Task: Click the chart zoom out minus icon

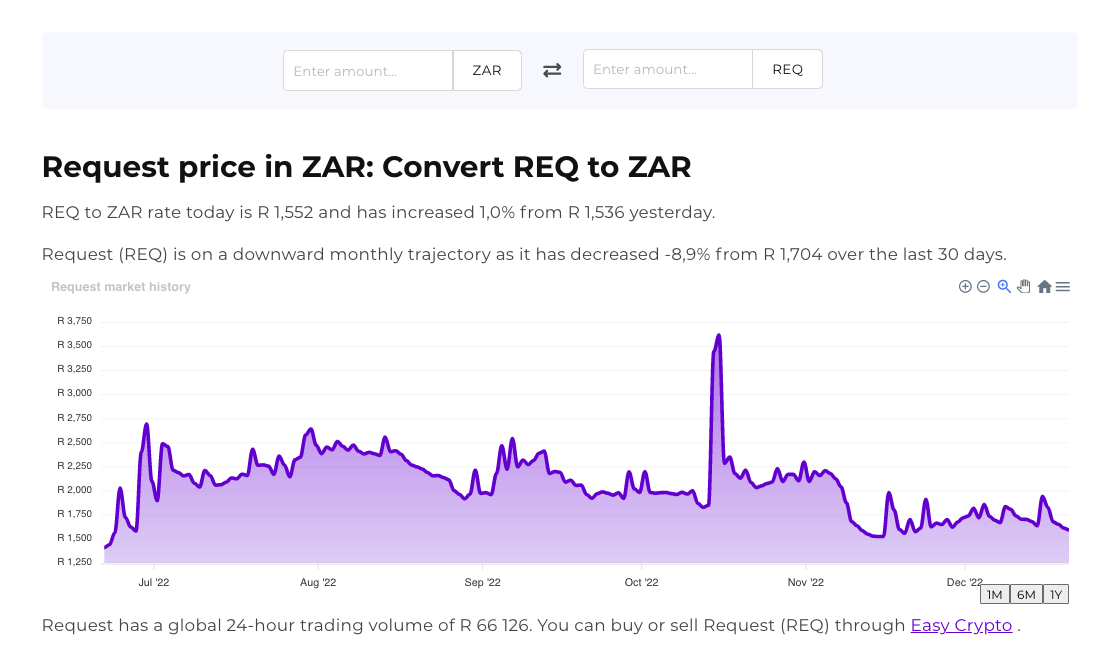Action: [x=983, y=287]
